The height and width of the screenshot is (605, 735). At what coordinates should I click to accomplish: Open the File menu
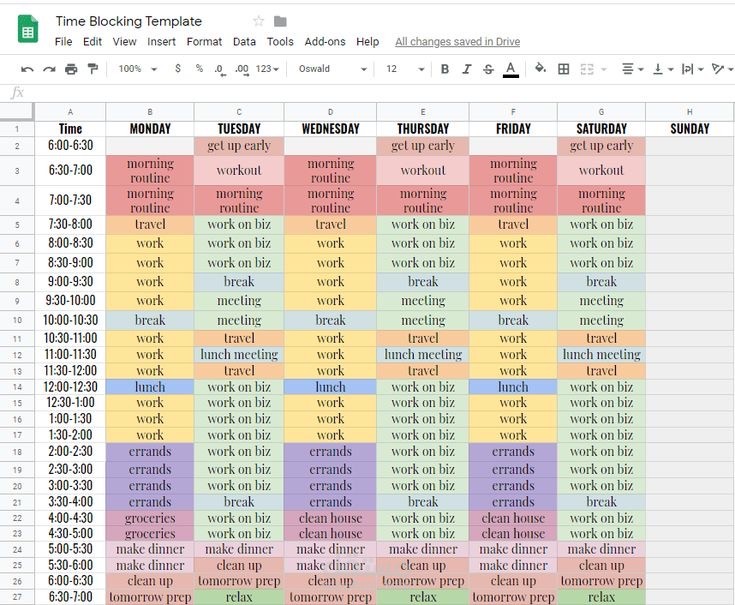click(x=63, y=42)
